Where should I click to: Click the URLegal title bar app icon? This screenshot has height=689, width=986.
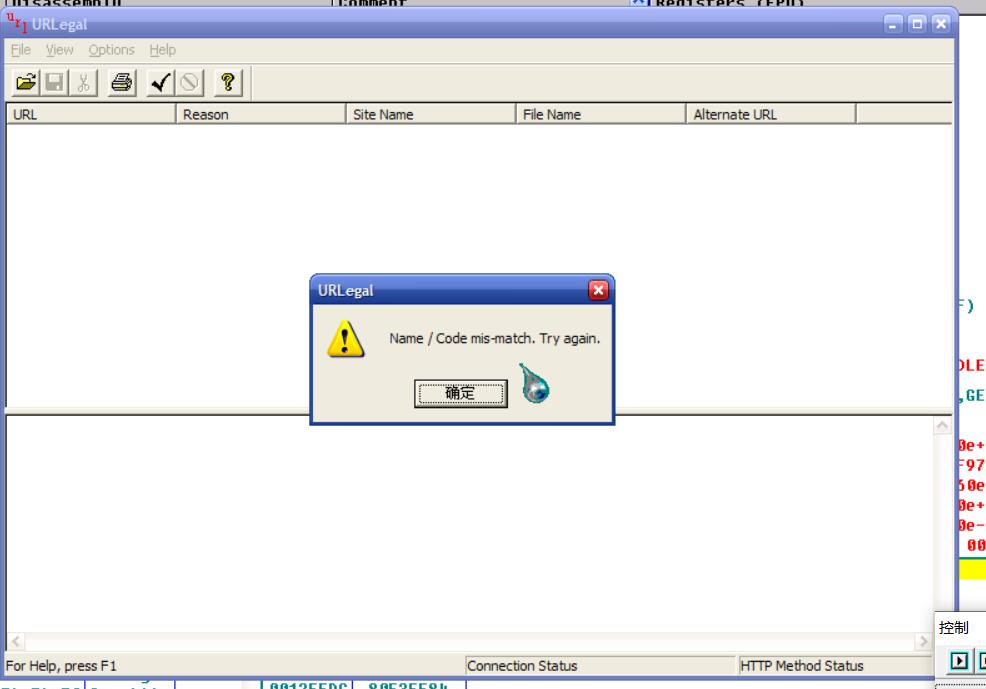pyautogui.click(x=18, y=23)
